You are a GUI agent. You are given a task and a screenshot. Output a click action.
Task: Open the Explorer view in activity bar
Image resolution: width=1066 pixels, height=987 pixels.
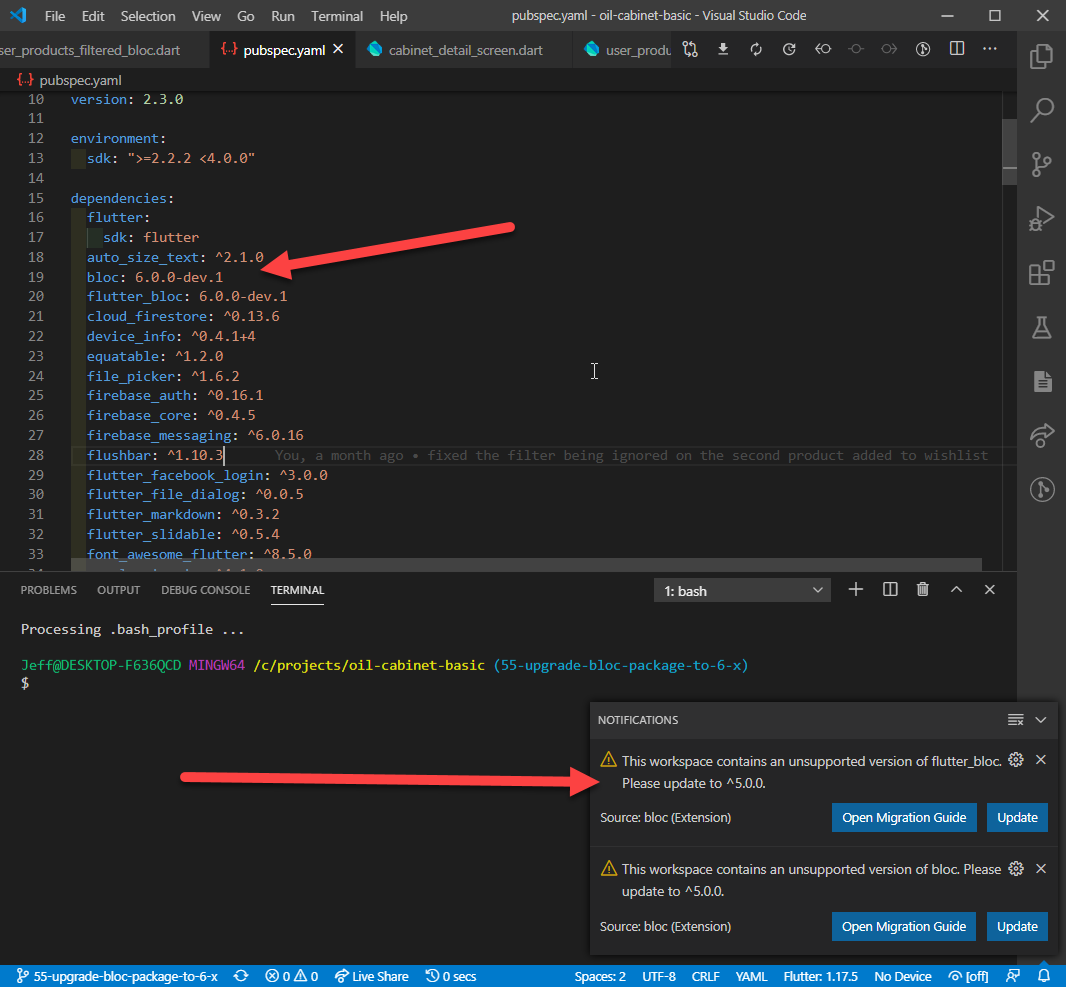coord(1041,56)
